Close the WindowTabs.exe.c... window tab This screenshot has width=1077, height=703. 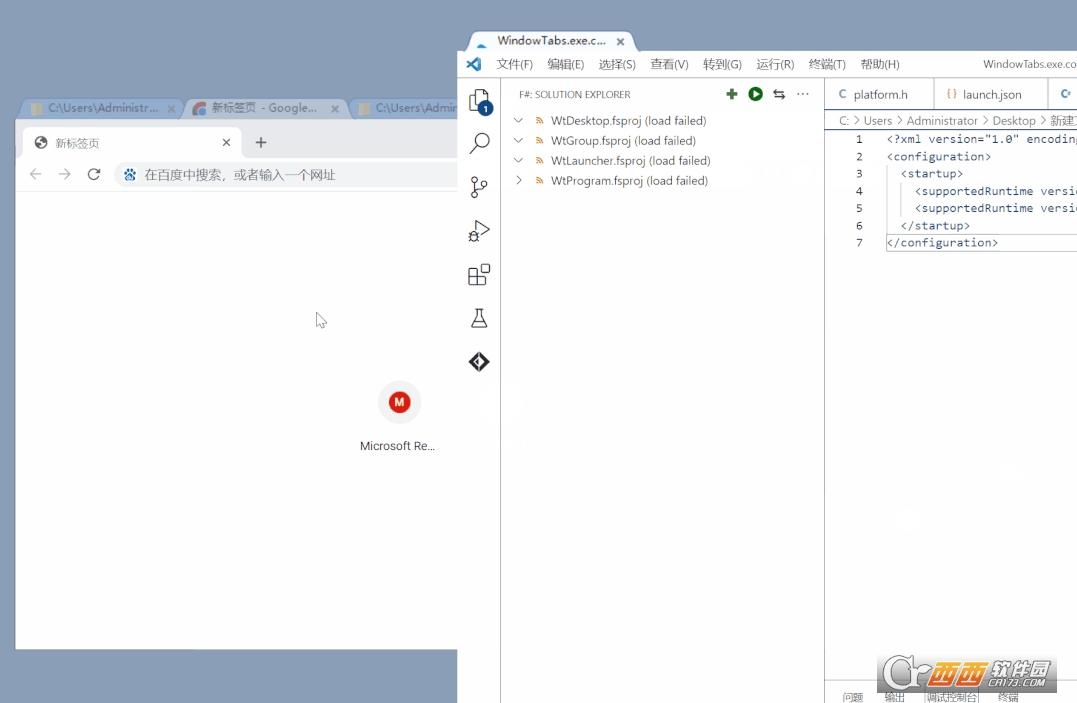pyautogui.click(x=620, y=42)
